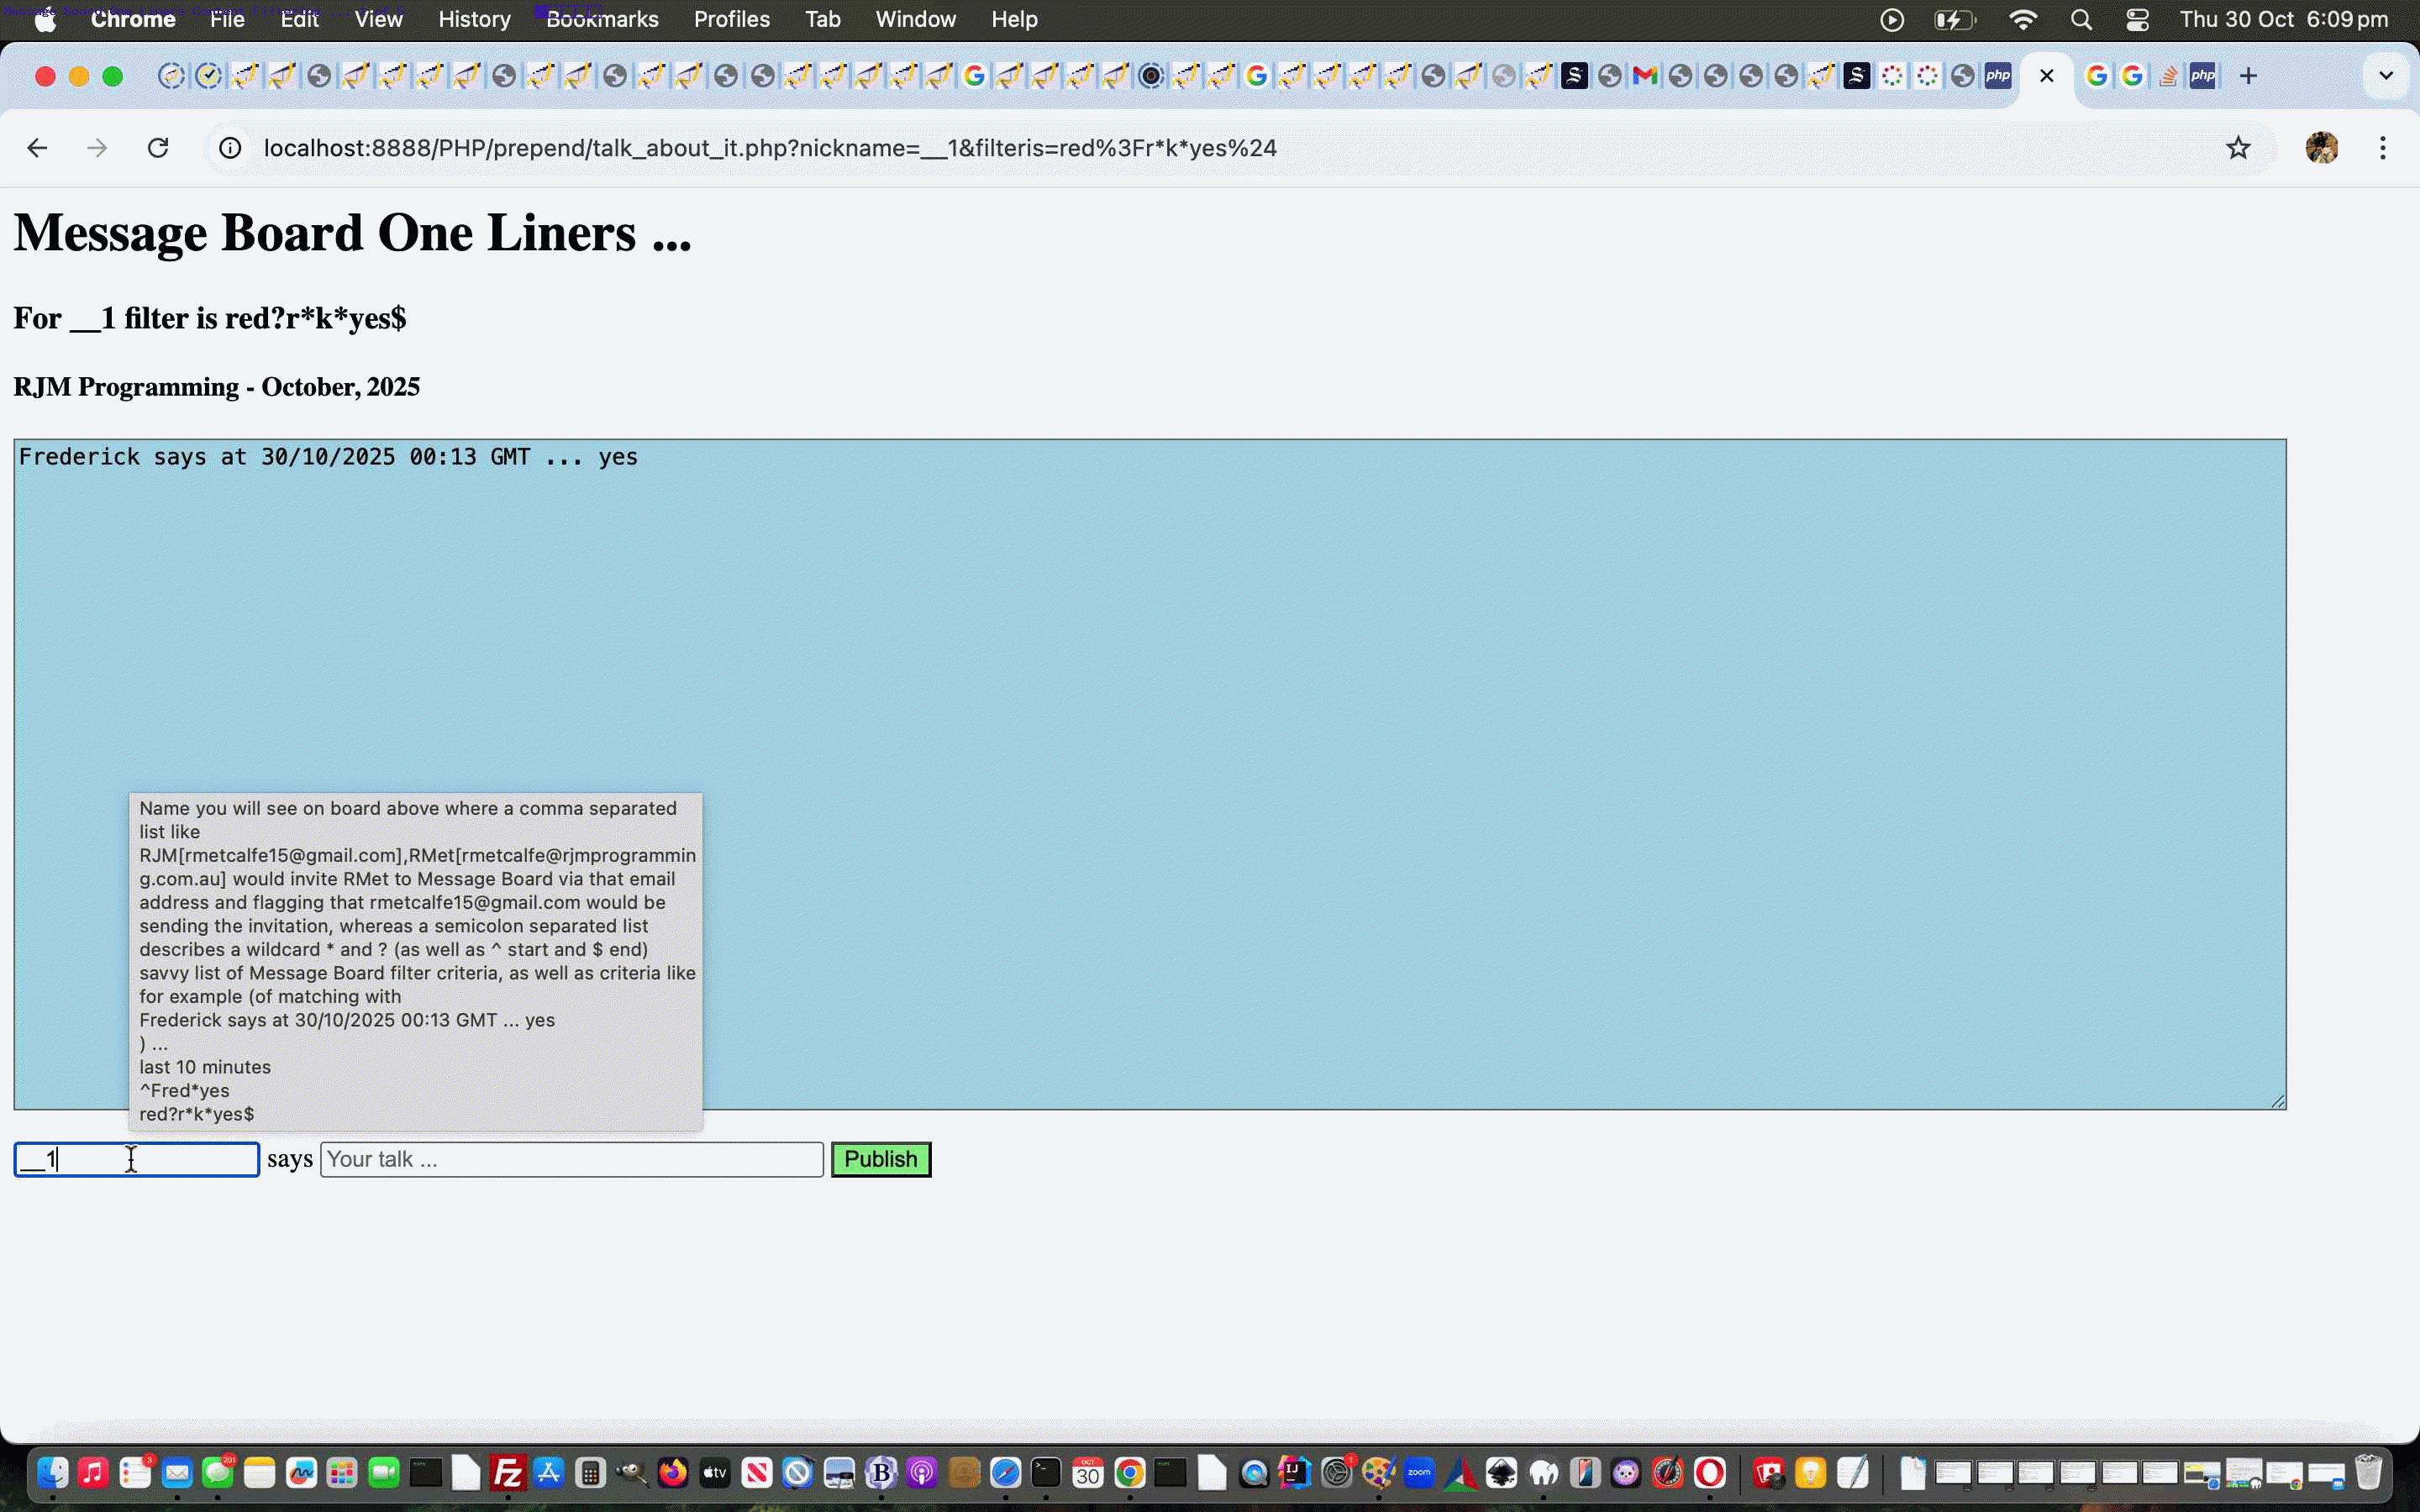Viewport: 2420px width, 1512px height.
Task: Open Chrome's three-dot menu
Action: pos(2384,147)
